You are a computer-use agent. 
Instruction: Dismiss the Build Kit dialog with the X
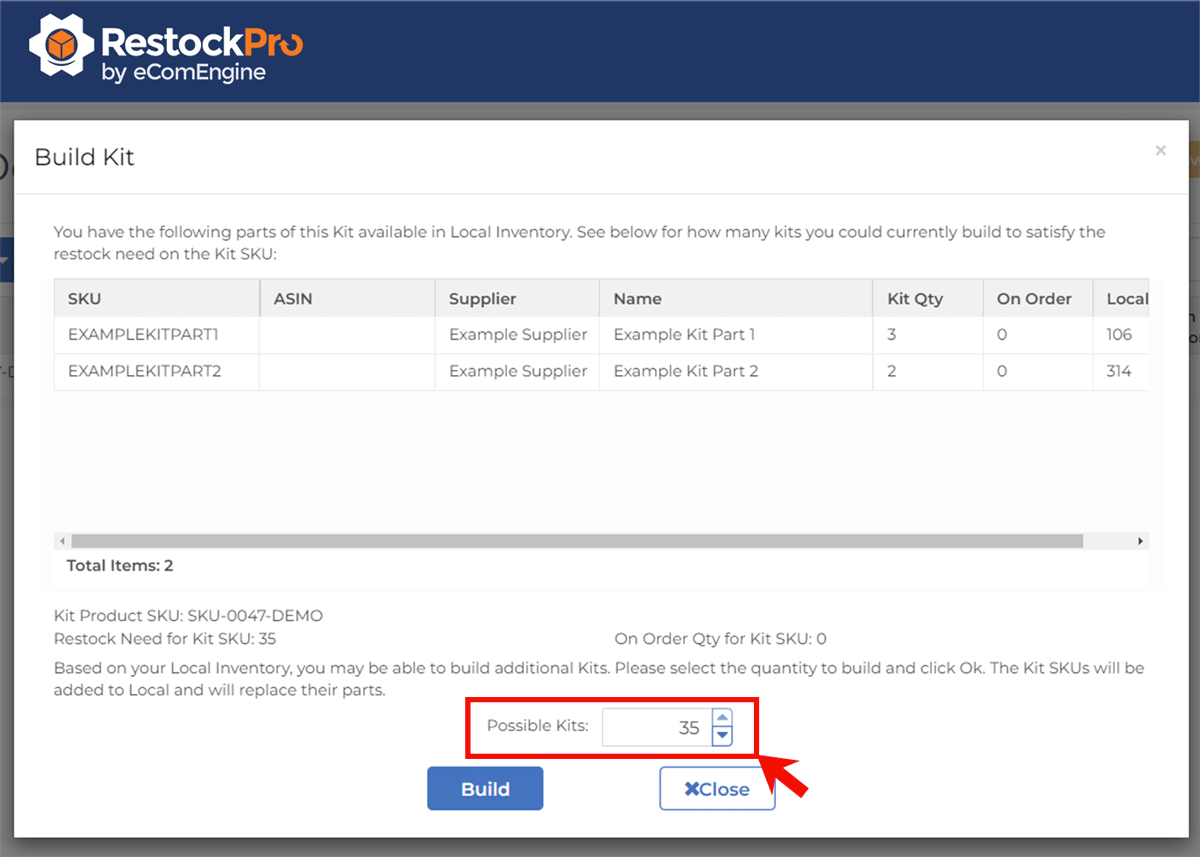(1160, 151)
